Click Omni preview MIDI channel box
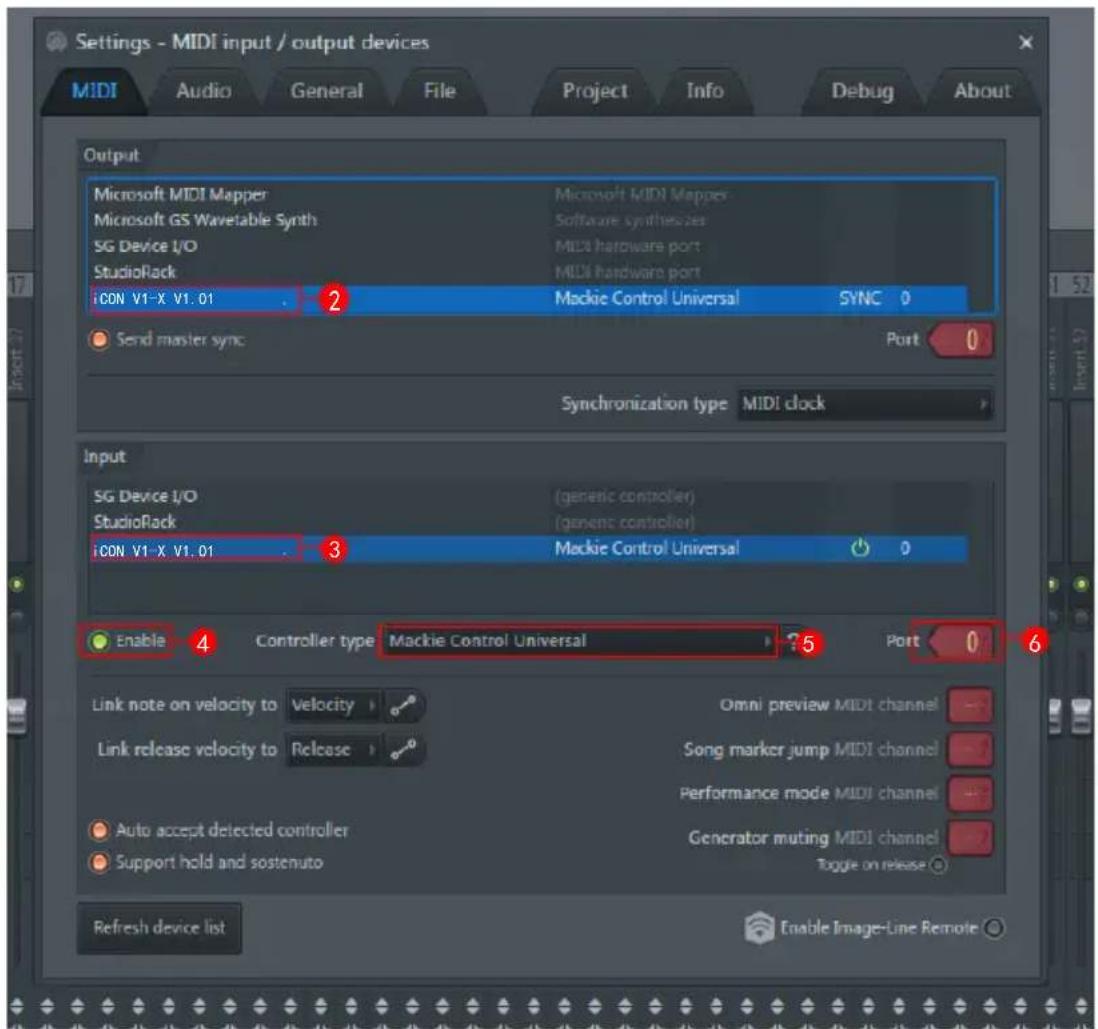The width and height of the screenshot is (1098, 1029). pos(970,705)
